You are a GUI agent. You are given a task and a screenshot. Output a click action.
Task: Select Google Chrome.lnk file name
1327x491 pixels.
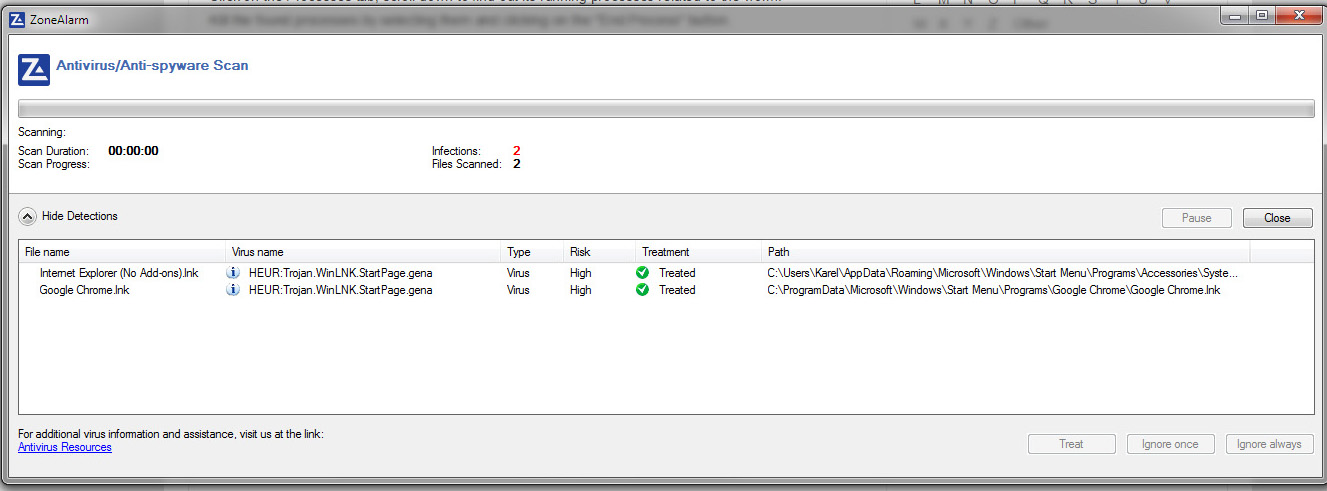[84, 290]
